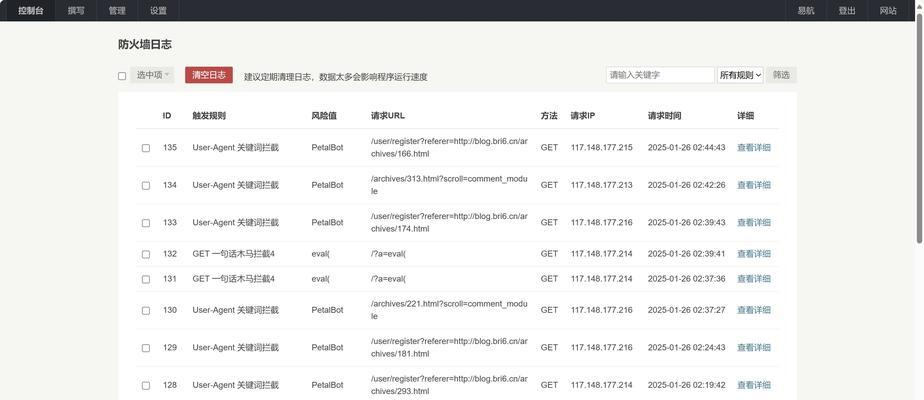
Task: Expand the 选中项 dropdown
Action: pyautogui.click(x=153, y=75)
